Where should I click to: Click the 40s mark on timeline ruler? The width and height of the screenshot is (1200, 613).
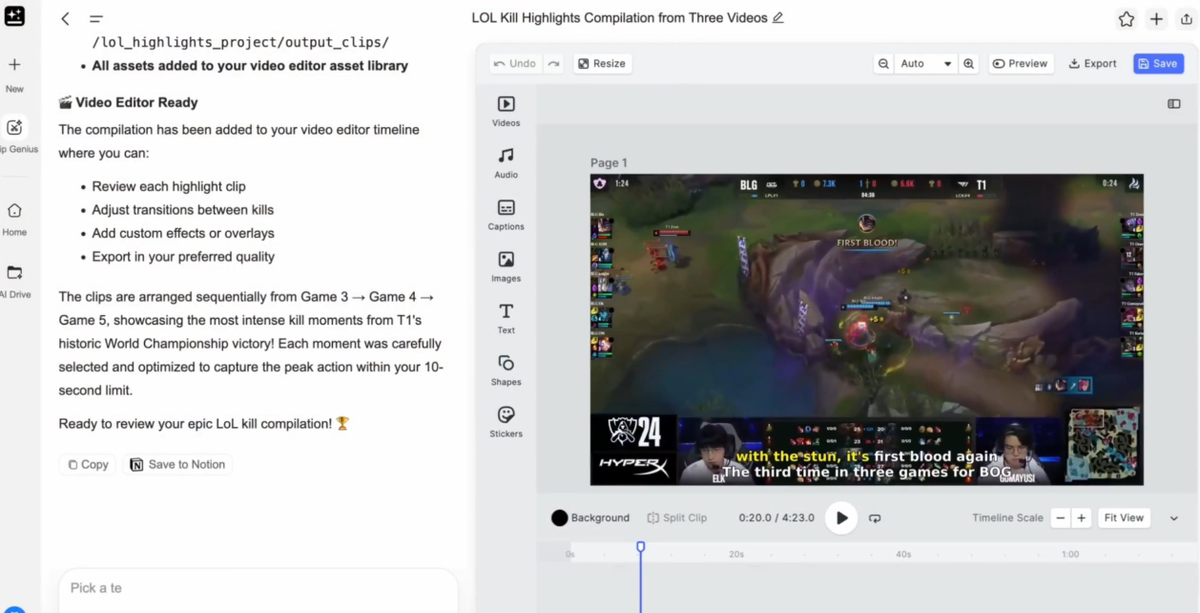point(903,554)
